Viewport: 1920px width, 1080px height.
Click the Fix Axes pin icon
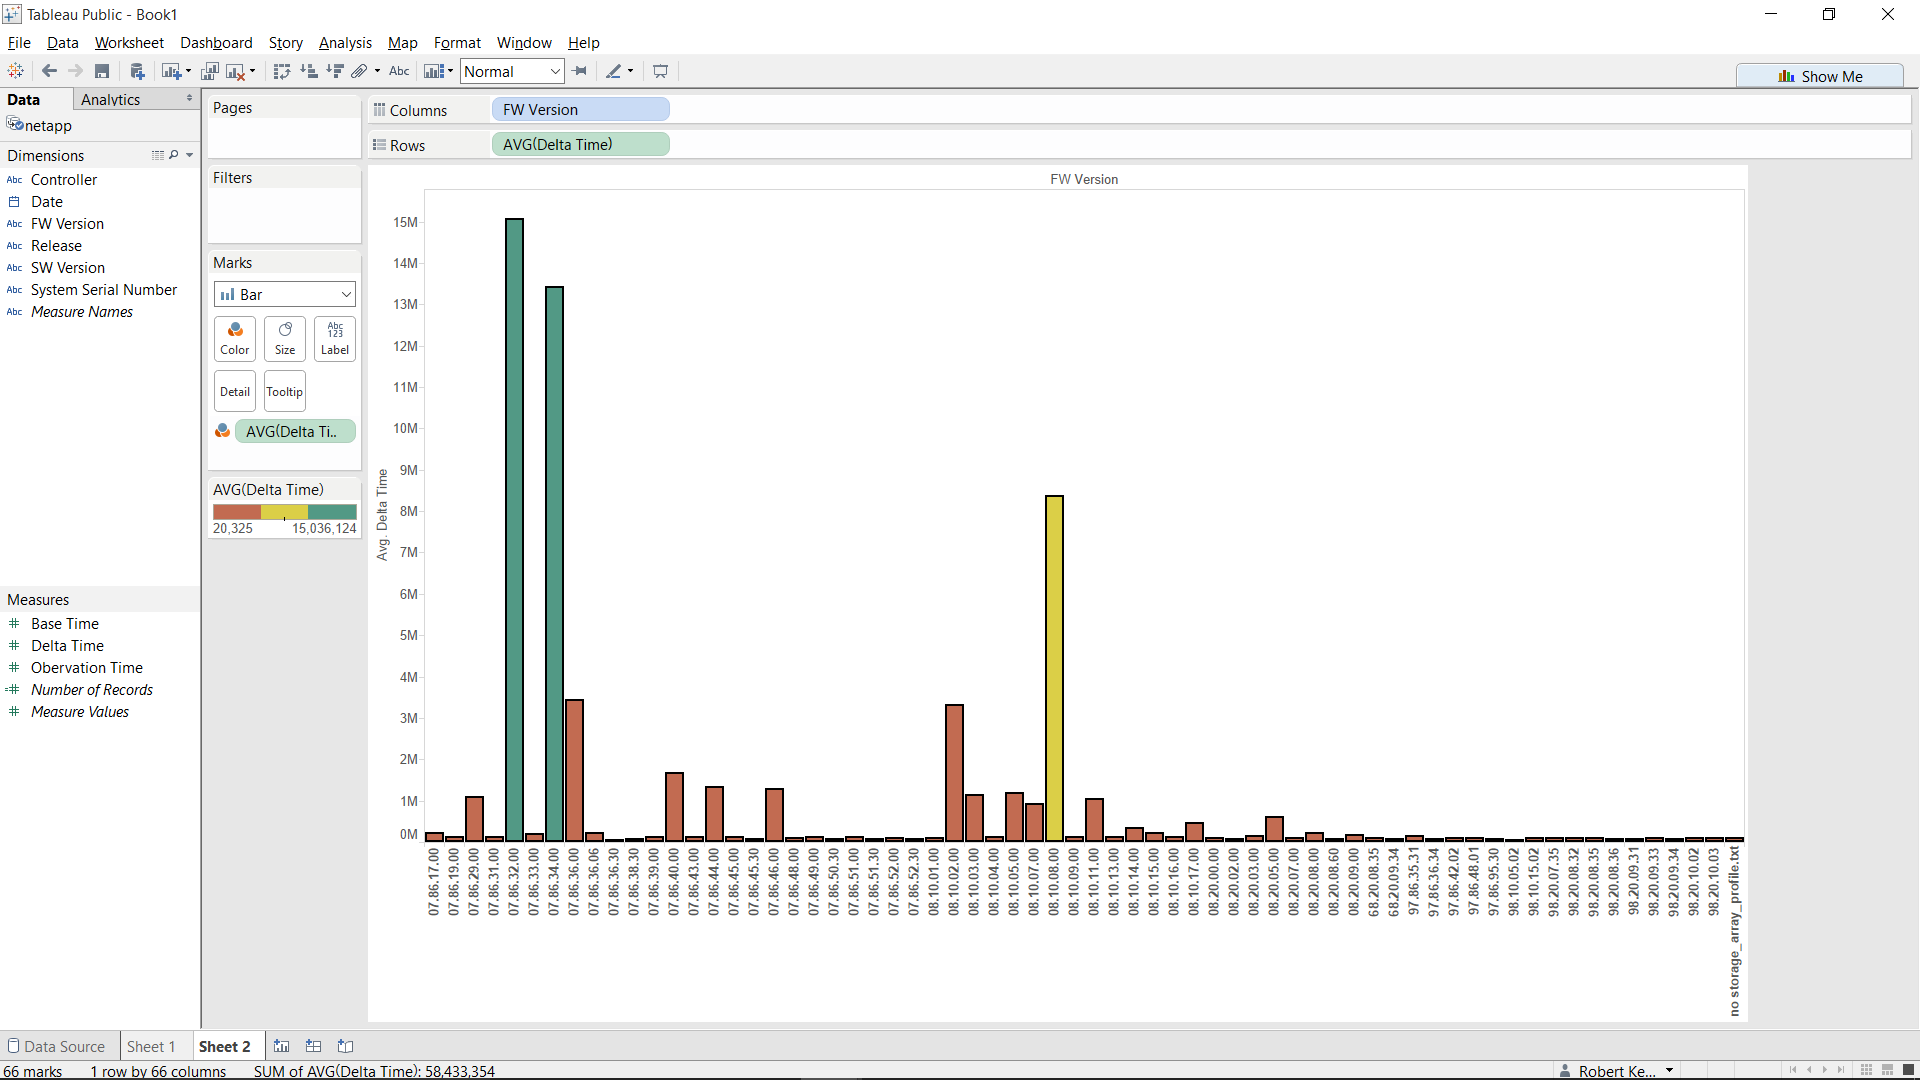pos(580,71)
